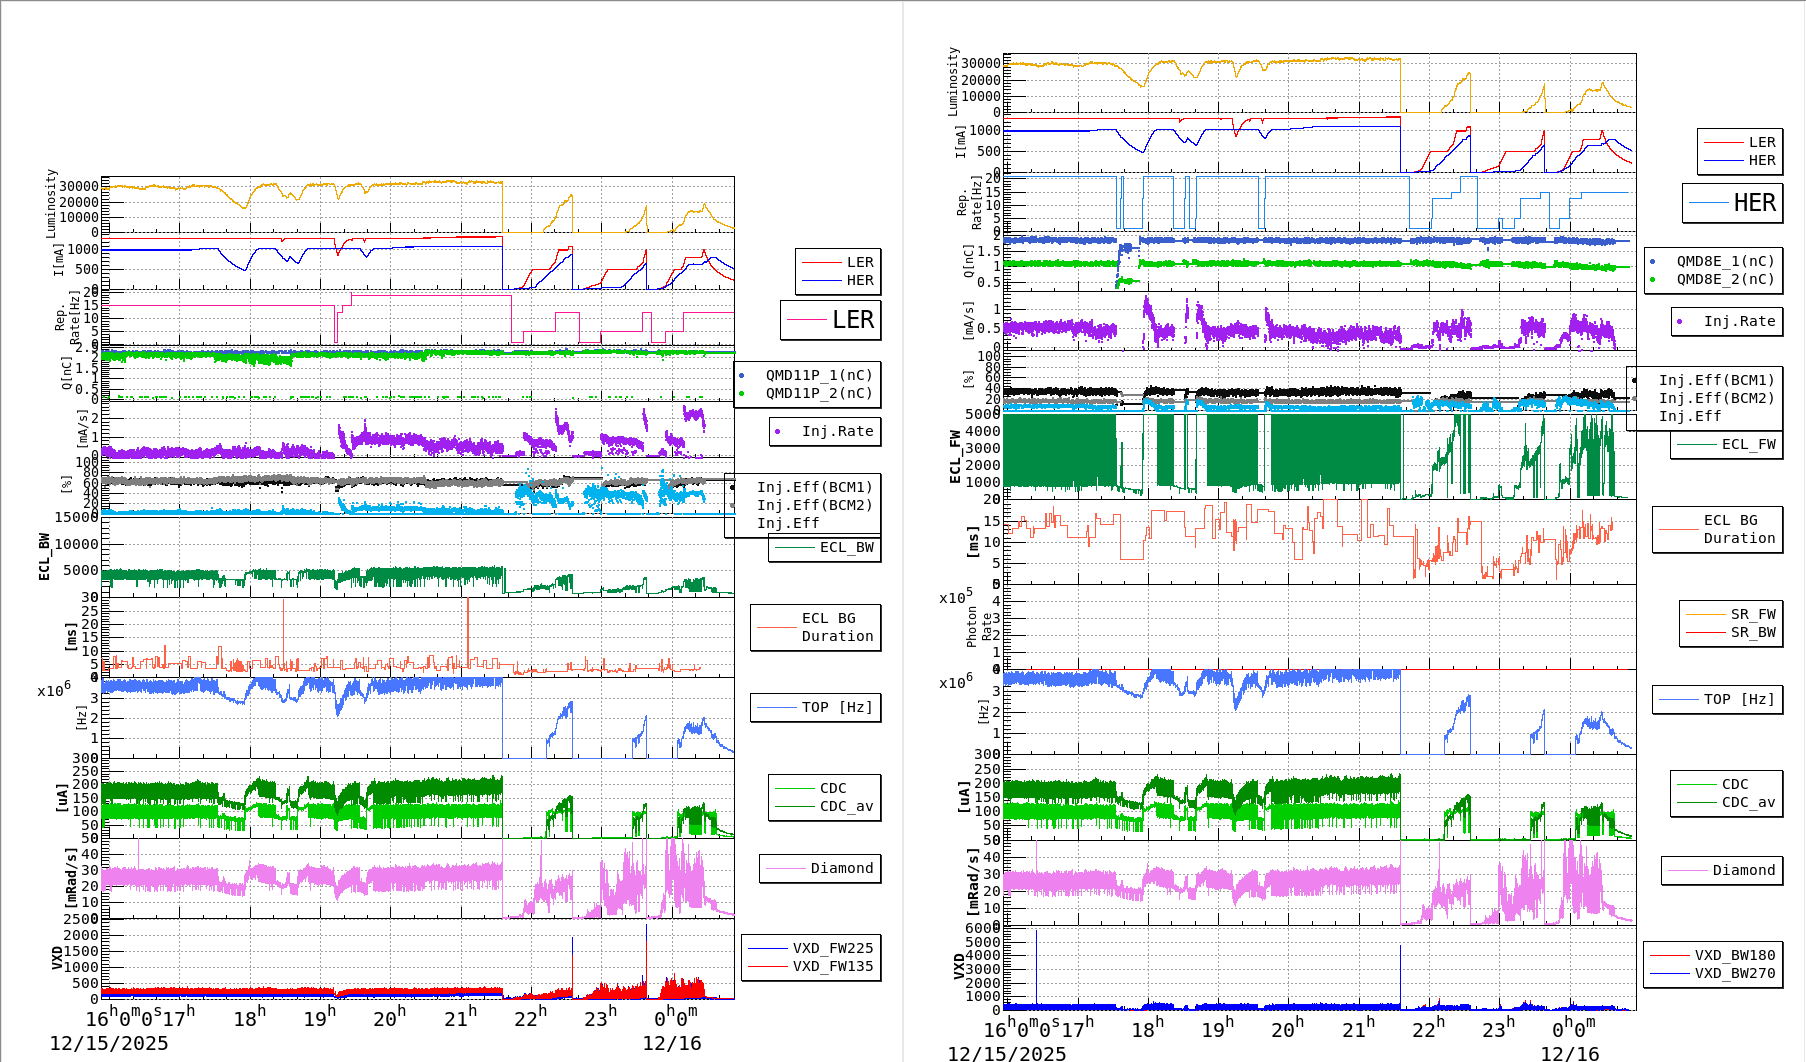Click the large LER rep-rate legend label

[853, 320]
